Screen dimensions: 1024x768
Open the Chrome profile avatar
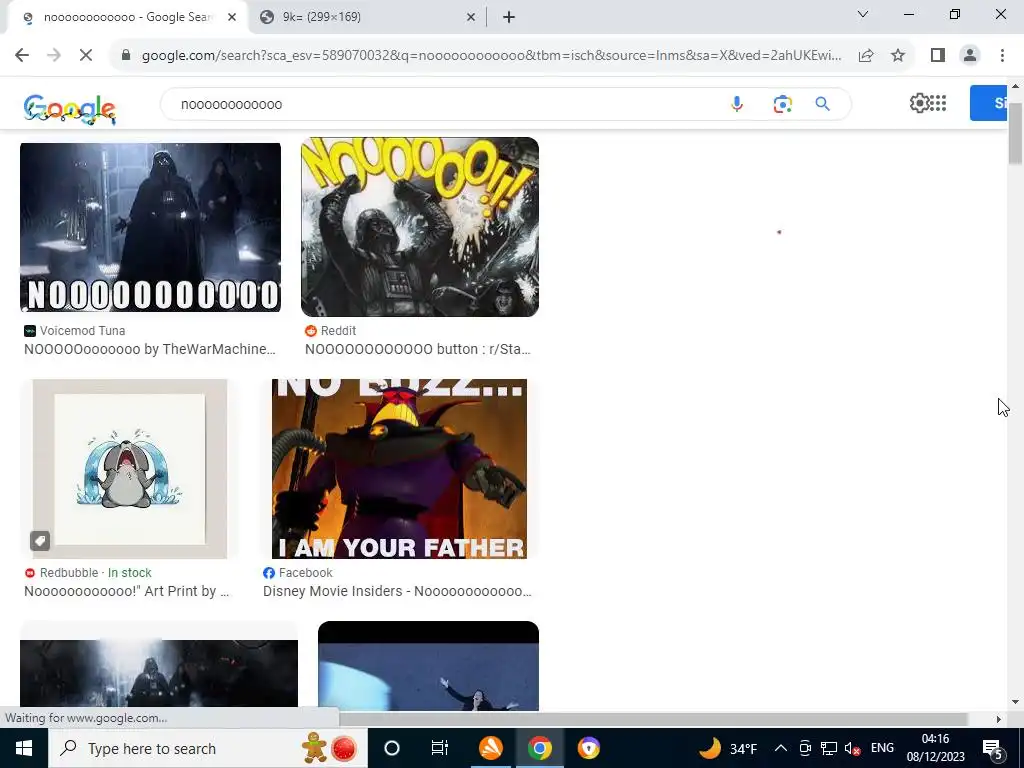970,56
